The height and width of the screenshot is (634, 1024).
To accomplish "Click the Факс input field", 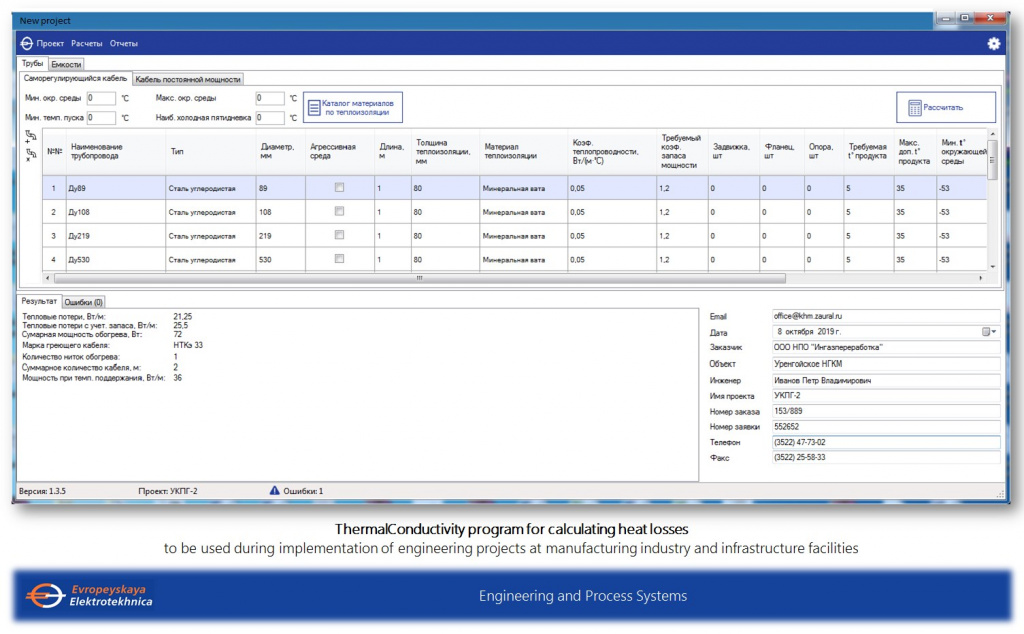I will point(886,458).
